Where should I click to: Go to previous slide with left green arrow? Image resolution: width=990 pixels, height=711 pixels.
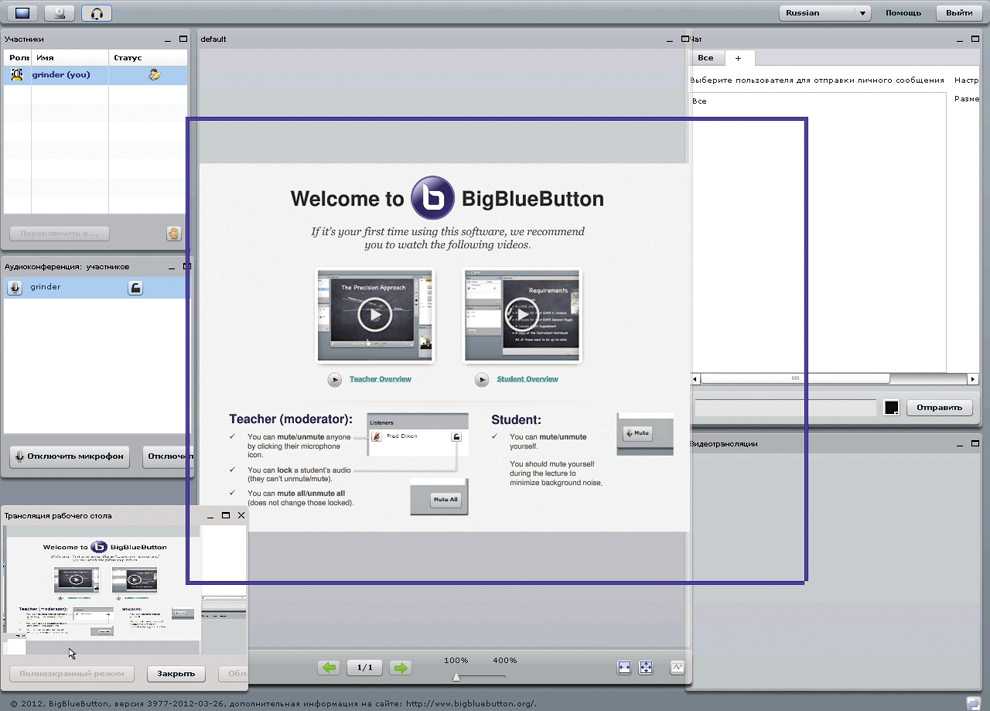point(329,667)
